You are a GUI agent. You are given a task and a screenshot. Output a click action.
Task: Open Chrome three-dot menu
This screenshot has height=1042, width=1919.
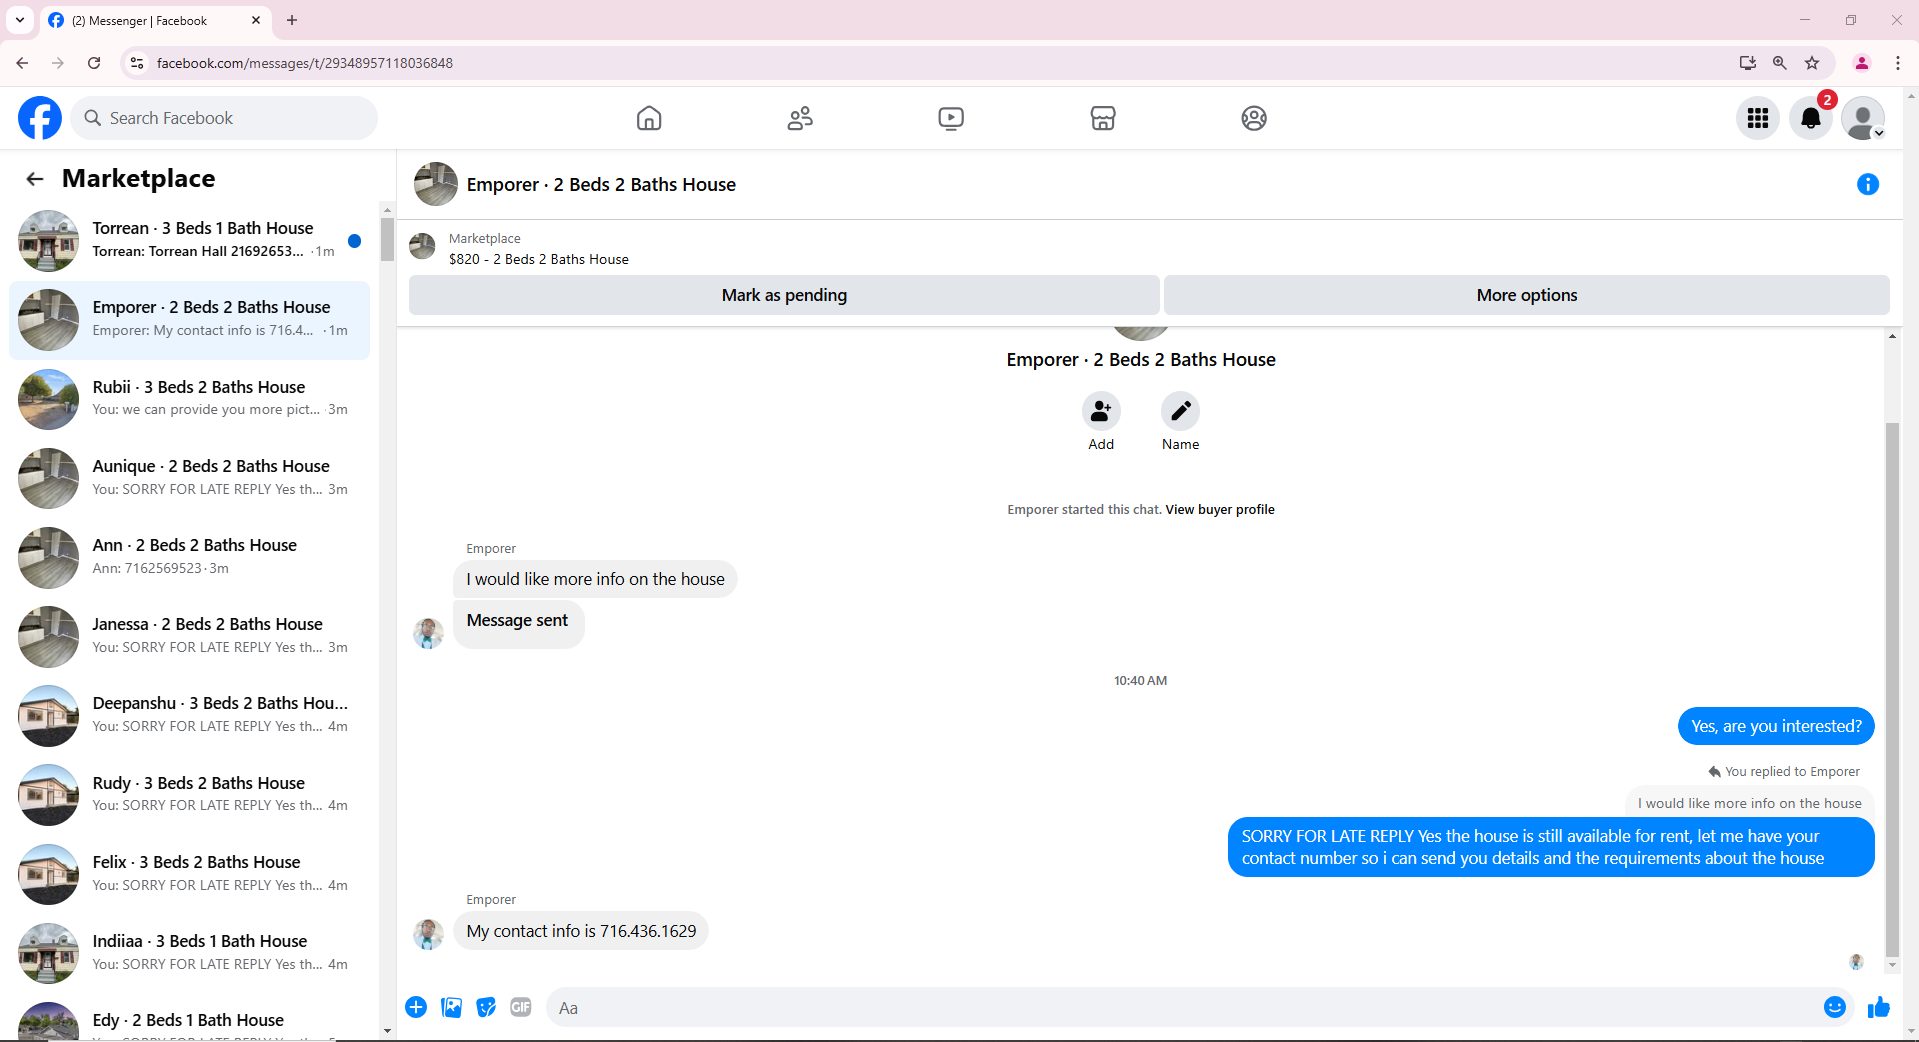coord(1898,63)
